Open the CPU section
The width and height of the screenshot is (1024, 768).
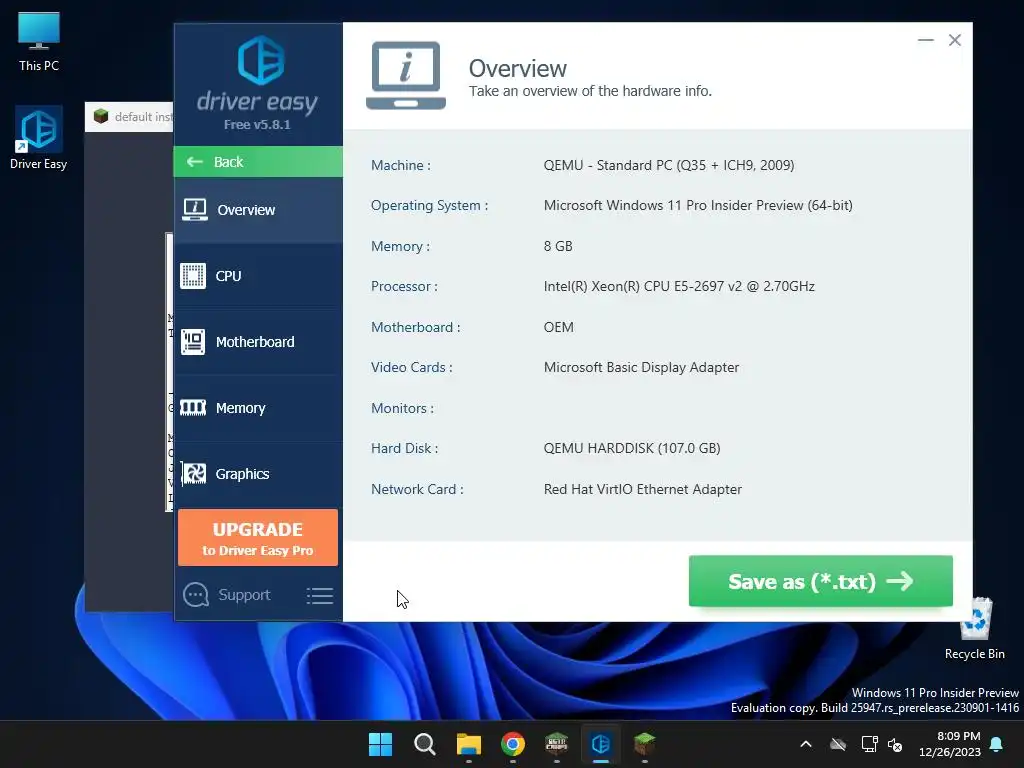[258, 276]
